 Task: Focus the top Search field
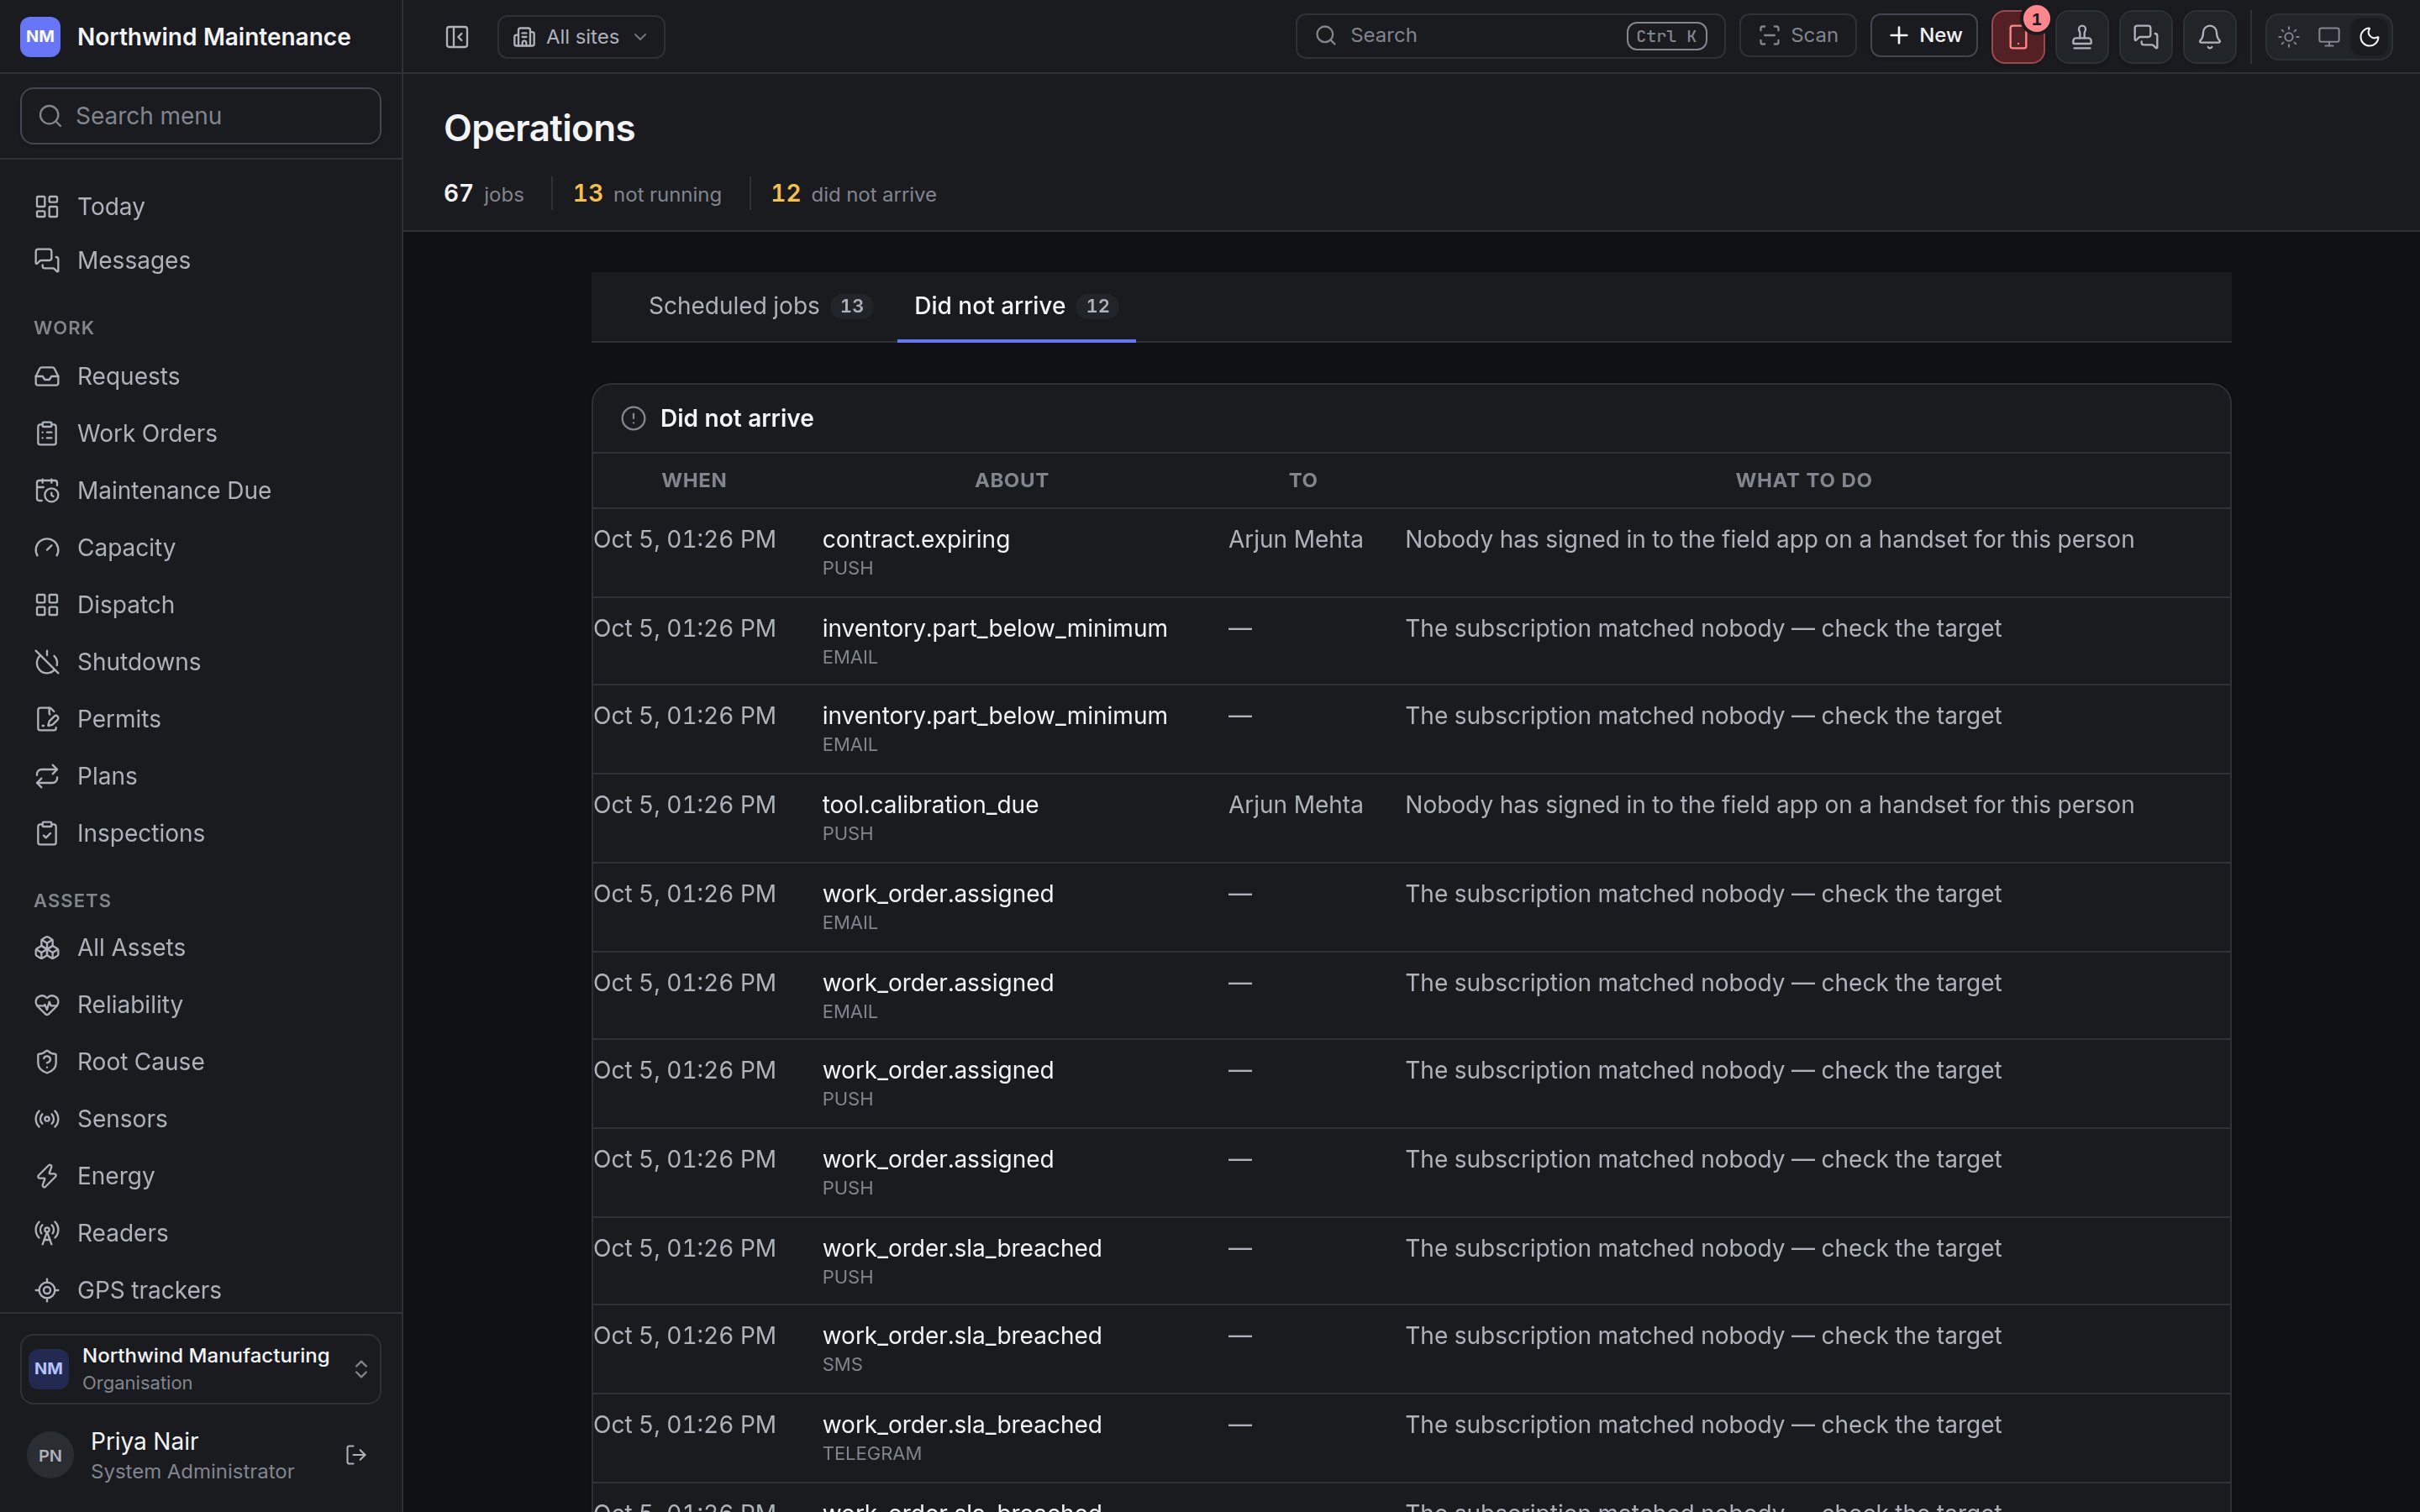click(x=1510, y=36)
